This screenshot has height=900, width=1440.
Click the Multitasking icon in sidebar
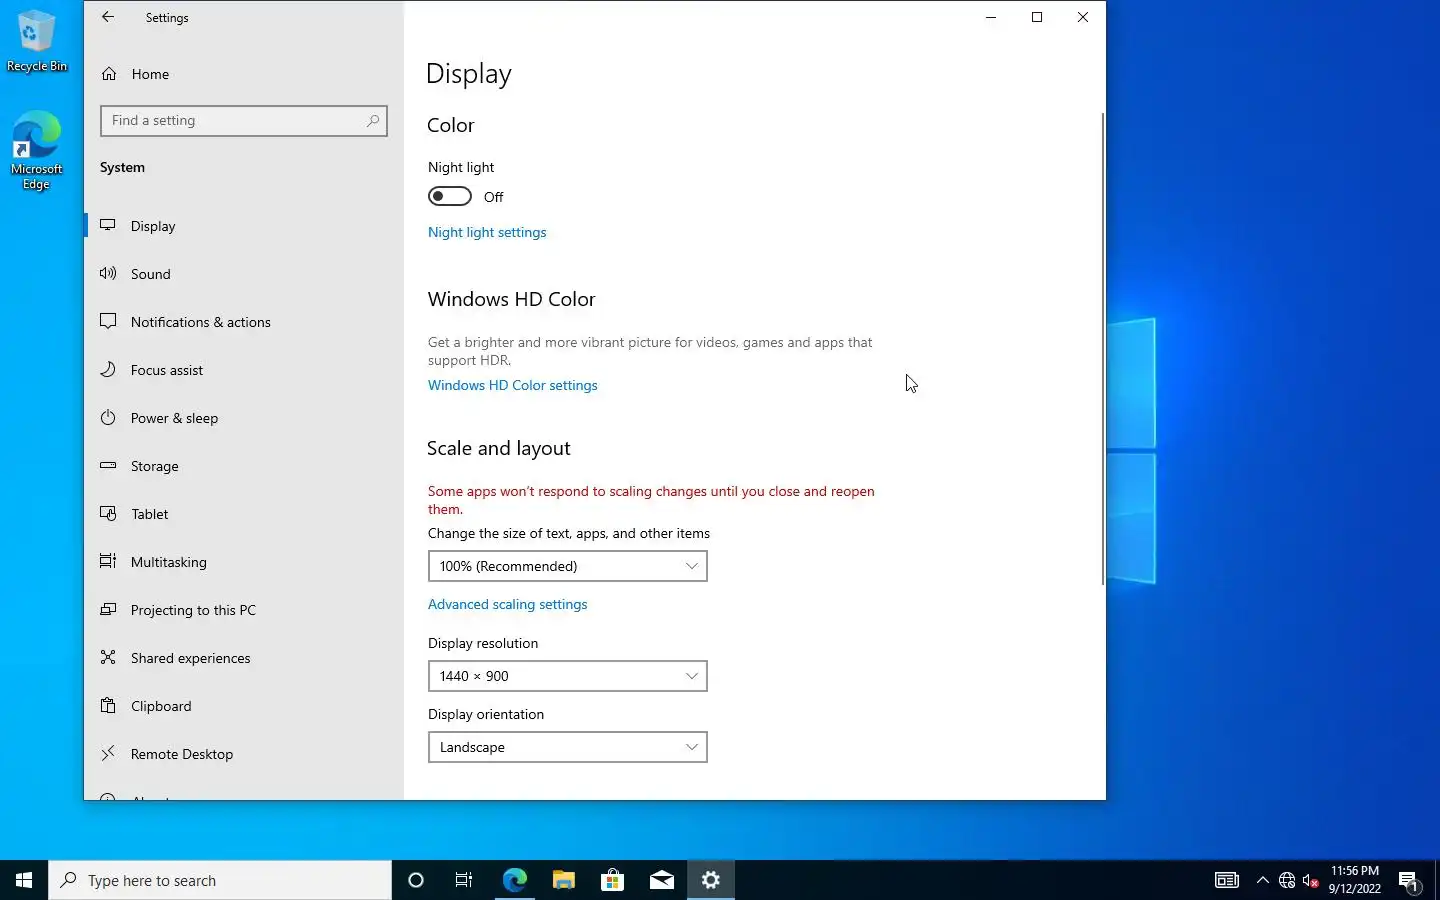click(x=108, y=561)
